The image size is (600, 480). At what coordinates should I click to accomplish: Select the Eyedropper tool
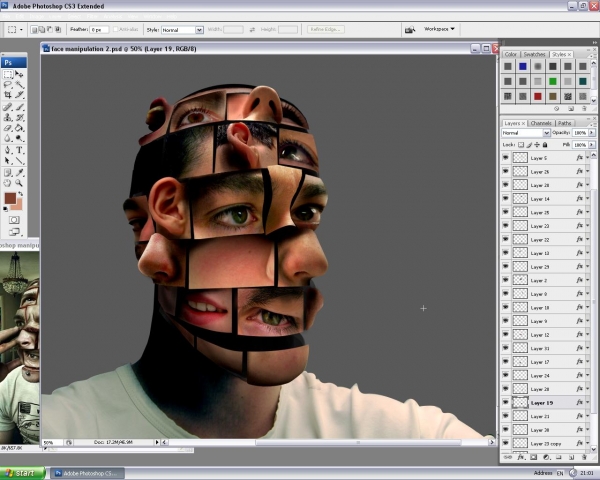(x=19, y=173)
